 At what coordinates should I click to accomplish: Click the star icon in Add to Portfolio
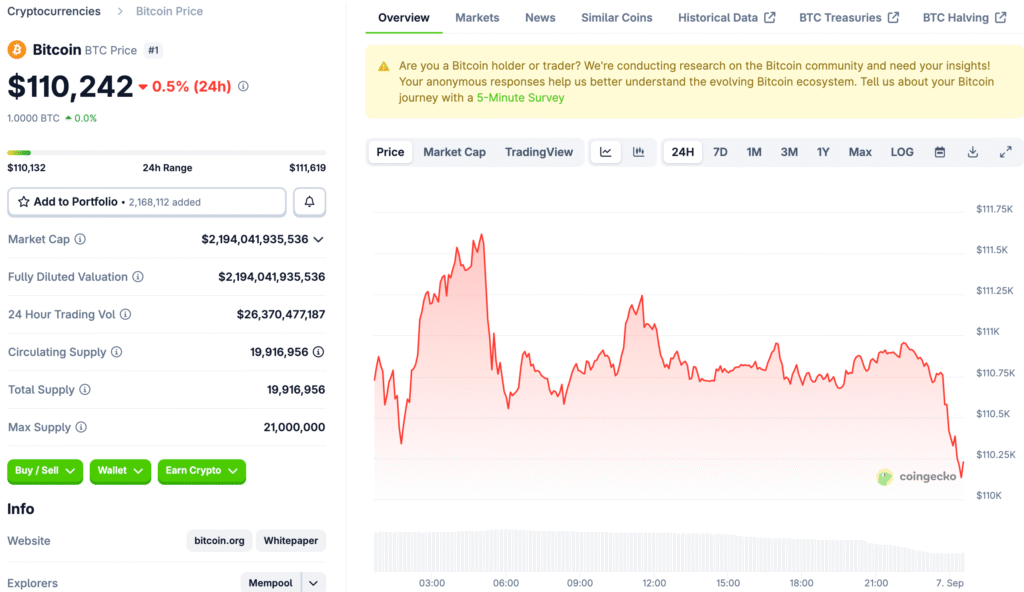[24, 202]
